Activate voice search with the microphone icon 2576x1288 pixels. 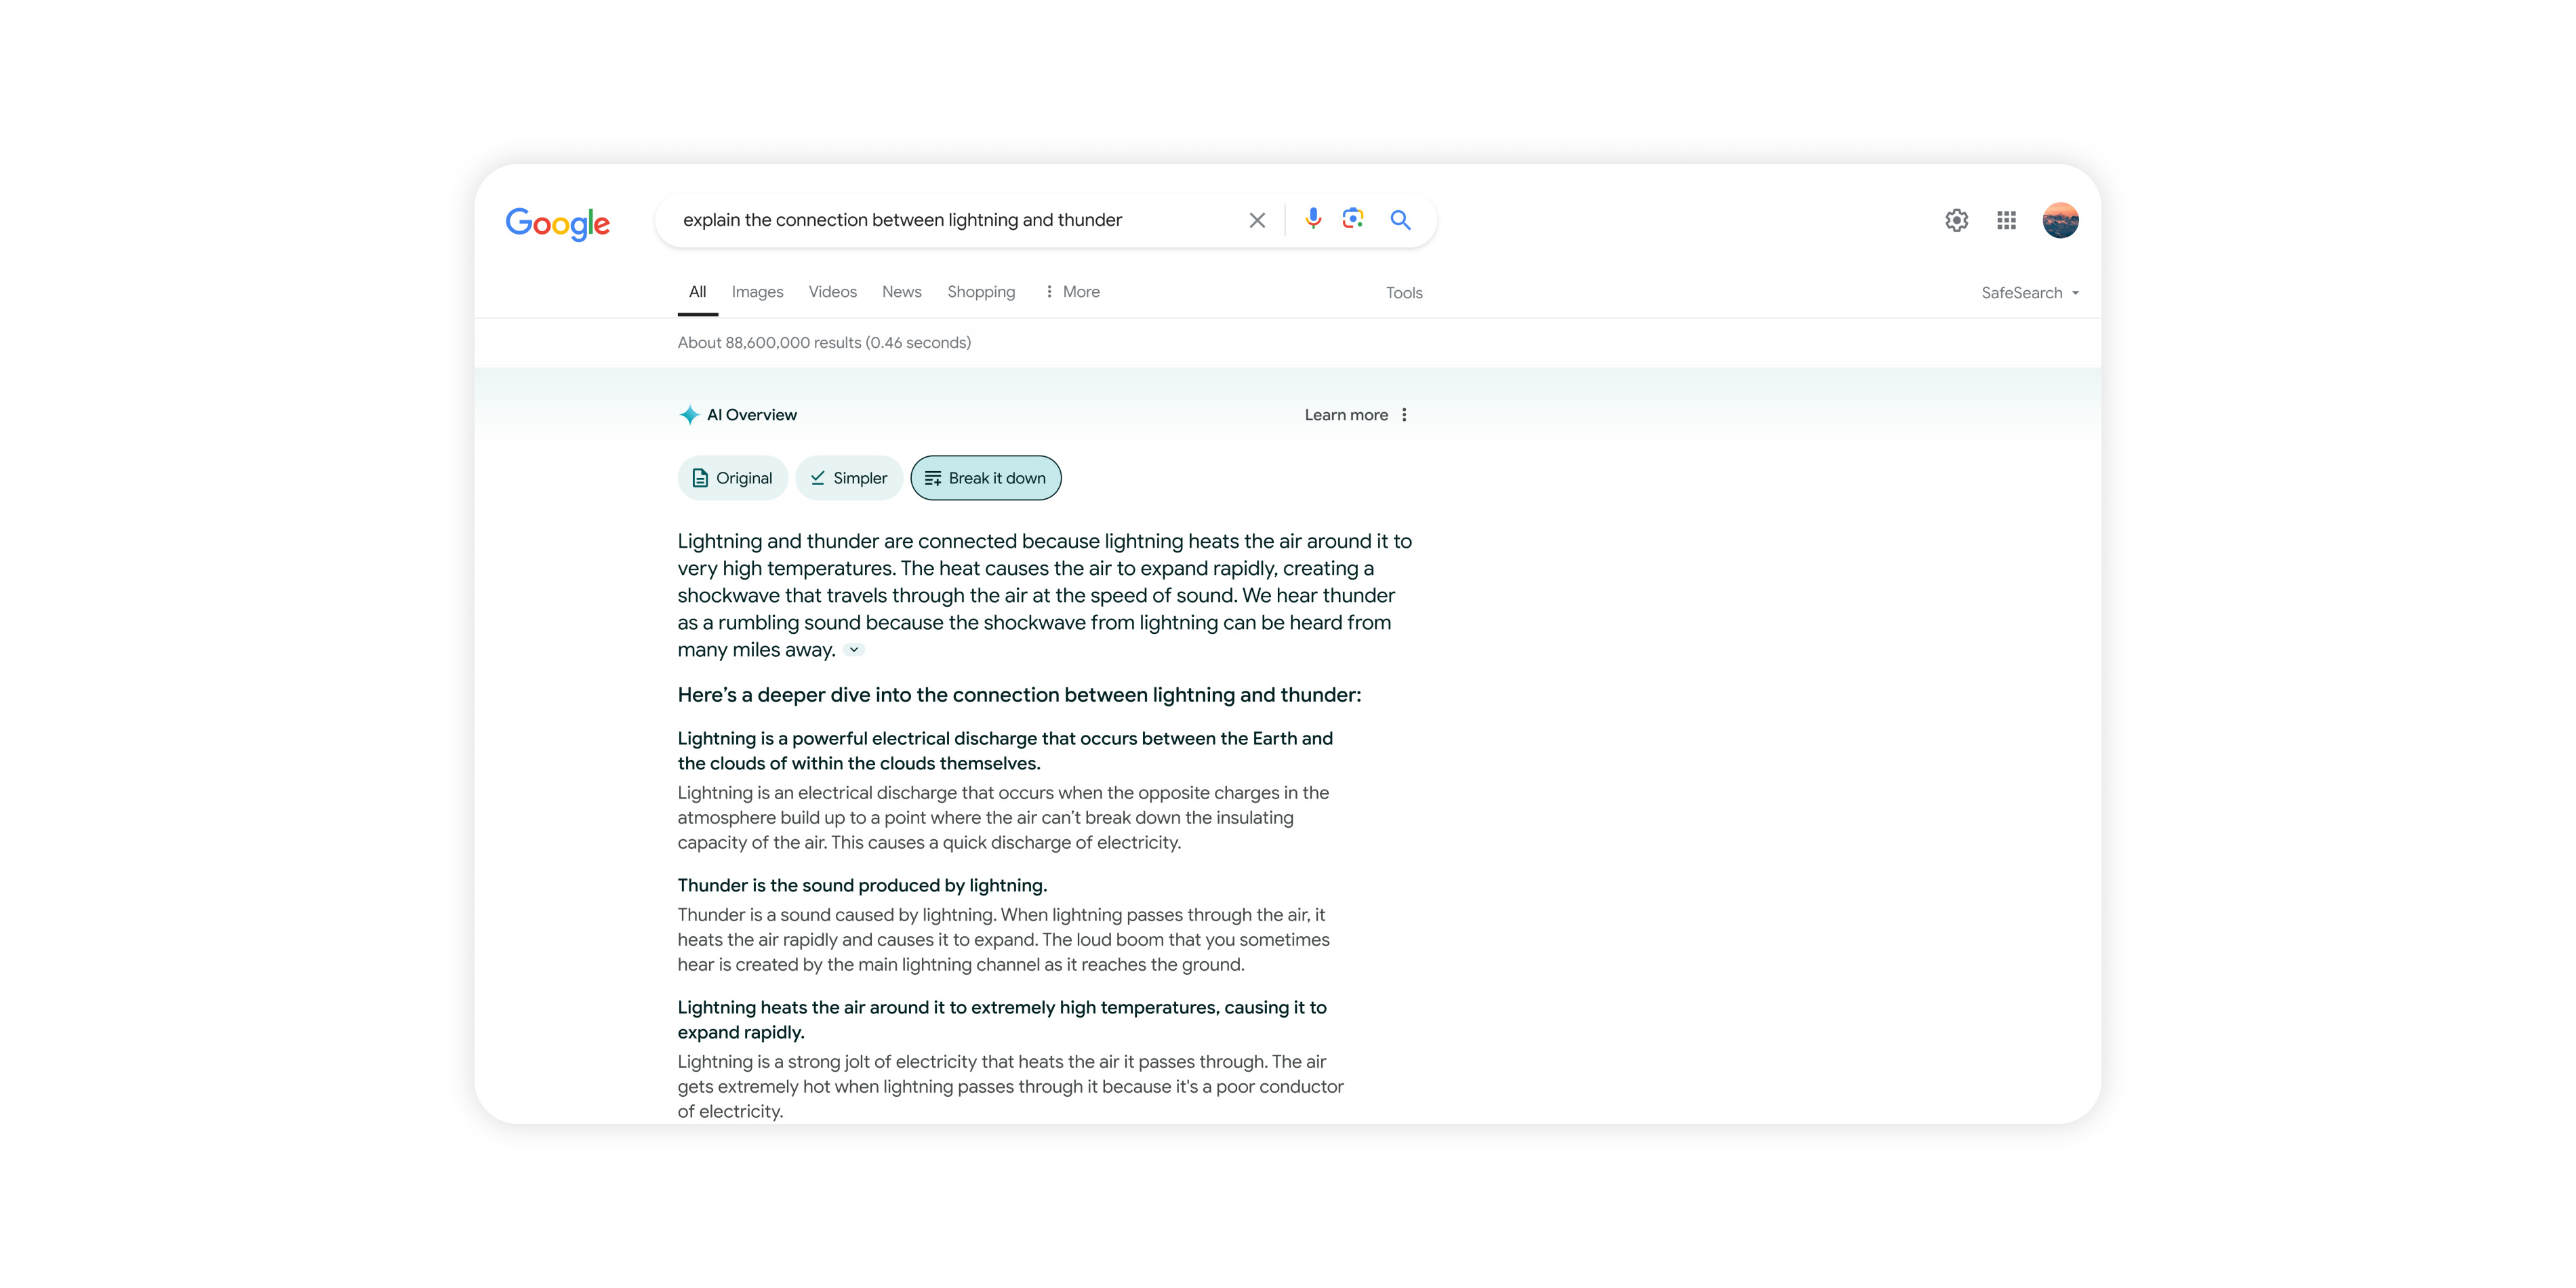(x=1312, y=220)
